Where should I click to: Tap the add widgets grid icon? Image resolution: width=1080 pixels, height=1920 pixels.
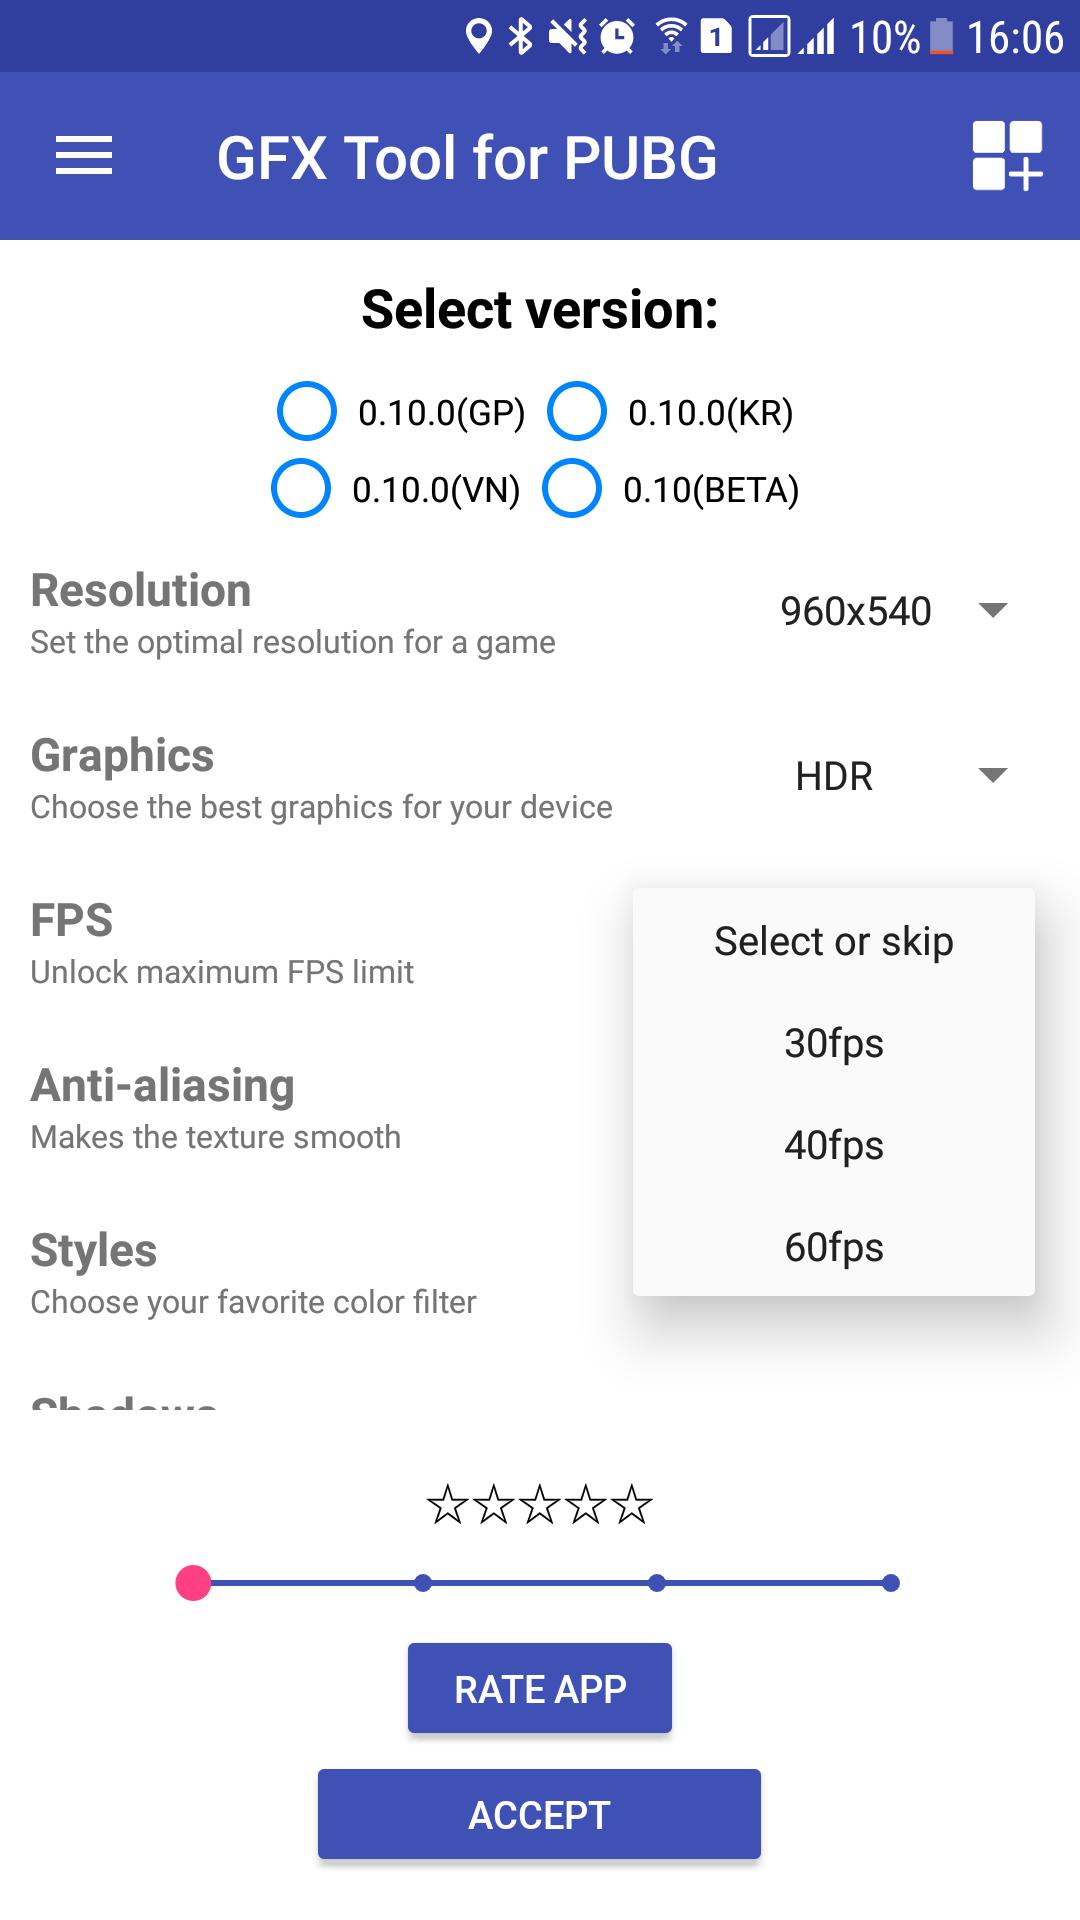pos(1007,156)
